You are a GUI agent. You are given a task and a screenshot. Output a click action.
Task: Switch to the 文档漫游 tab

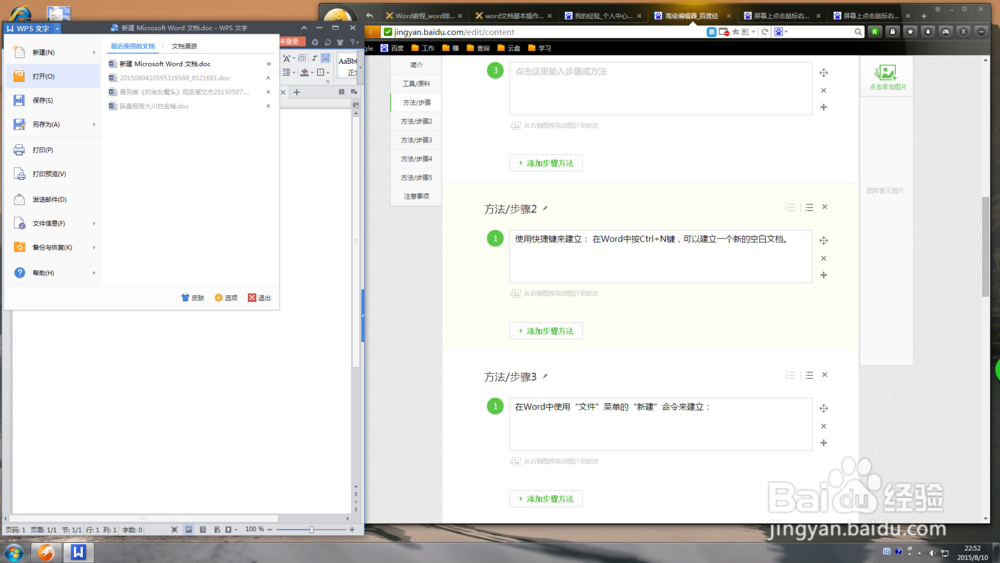(184, 46)
